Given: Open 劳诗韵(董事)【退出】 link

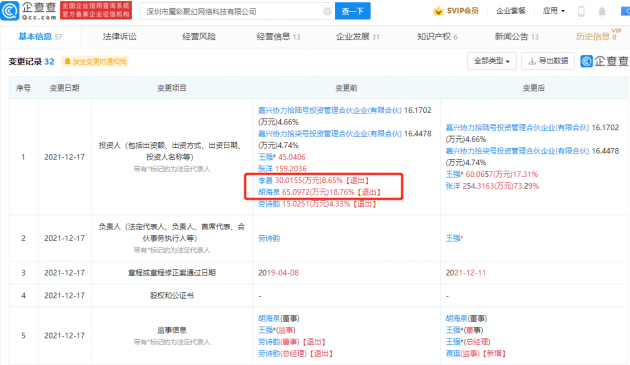Looking at the screenshot, I should [x=292, y=342].
